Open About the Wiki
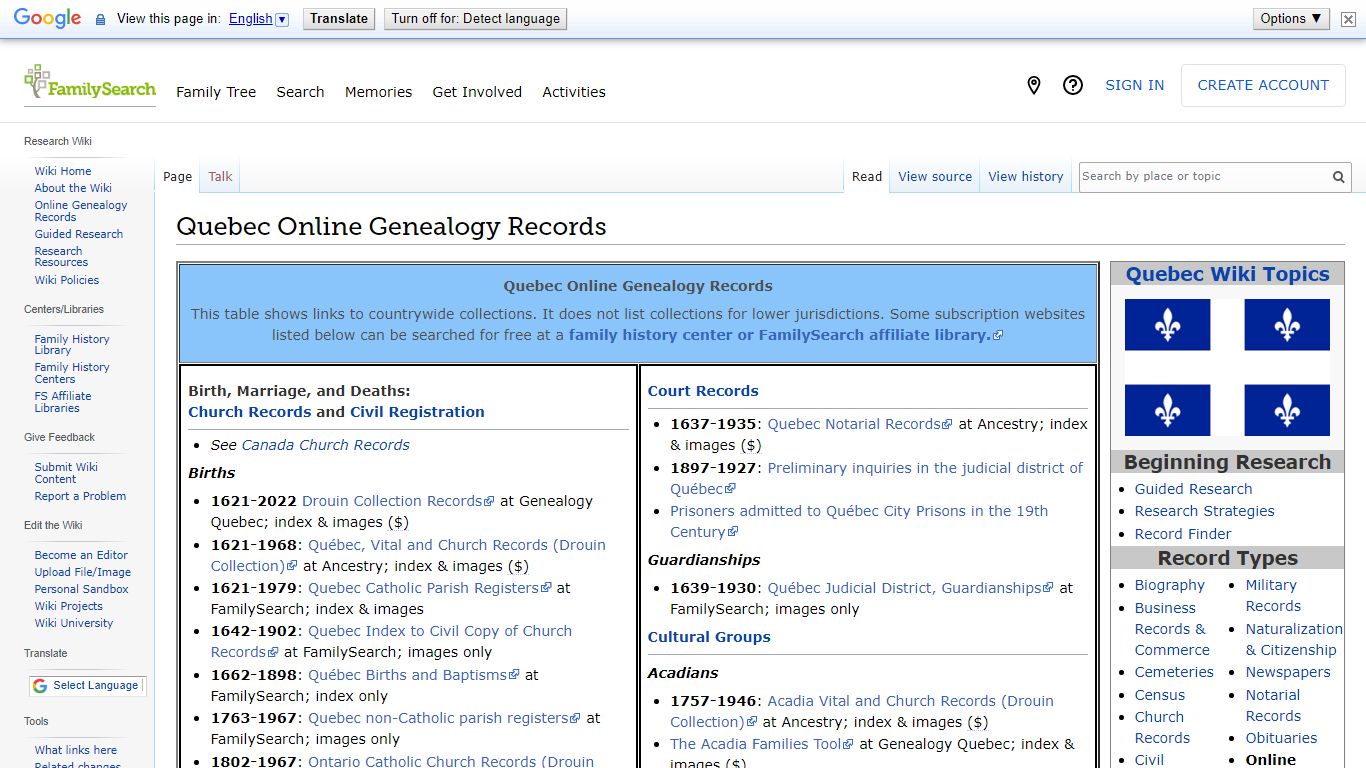The width and height of the screenshot is (1366, 768). click(73, 188)
